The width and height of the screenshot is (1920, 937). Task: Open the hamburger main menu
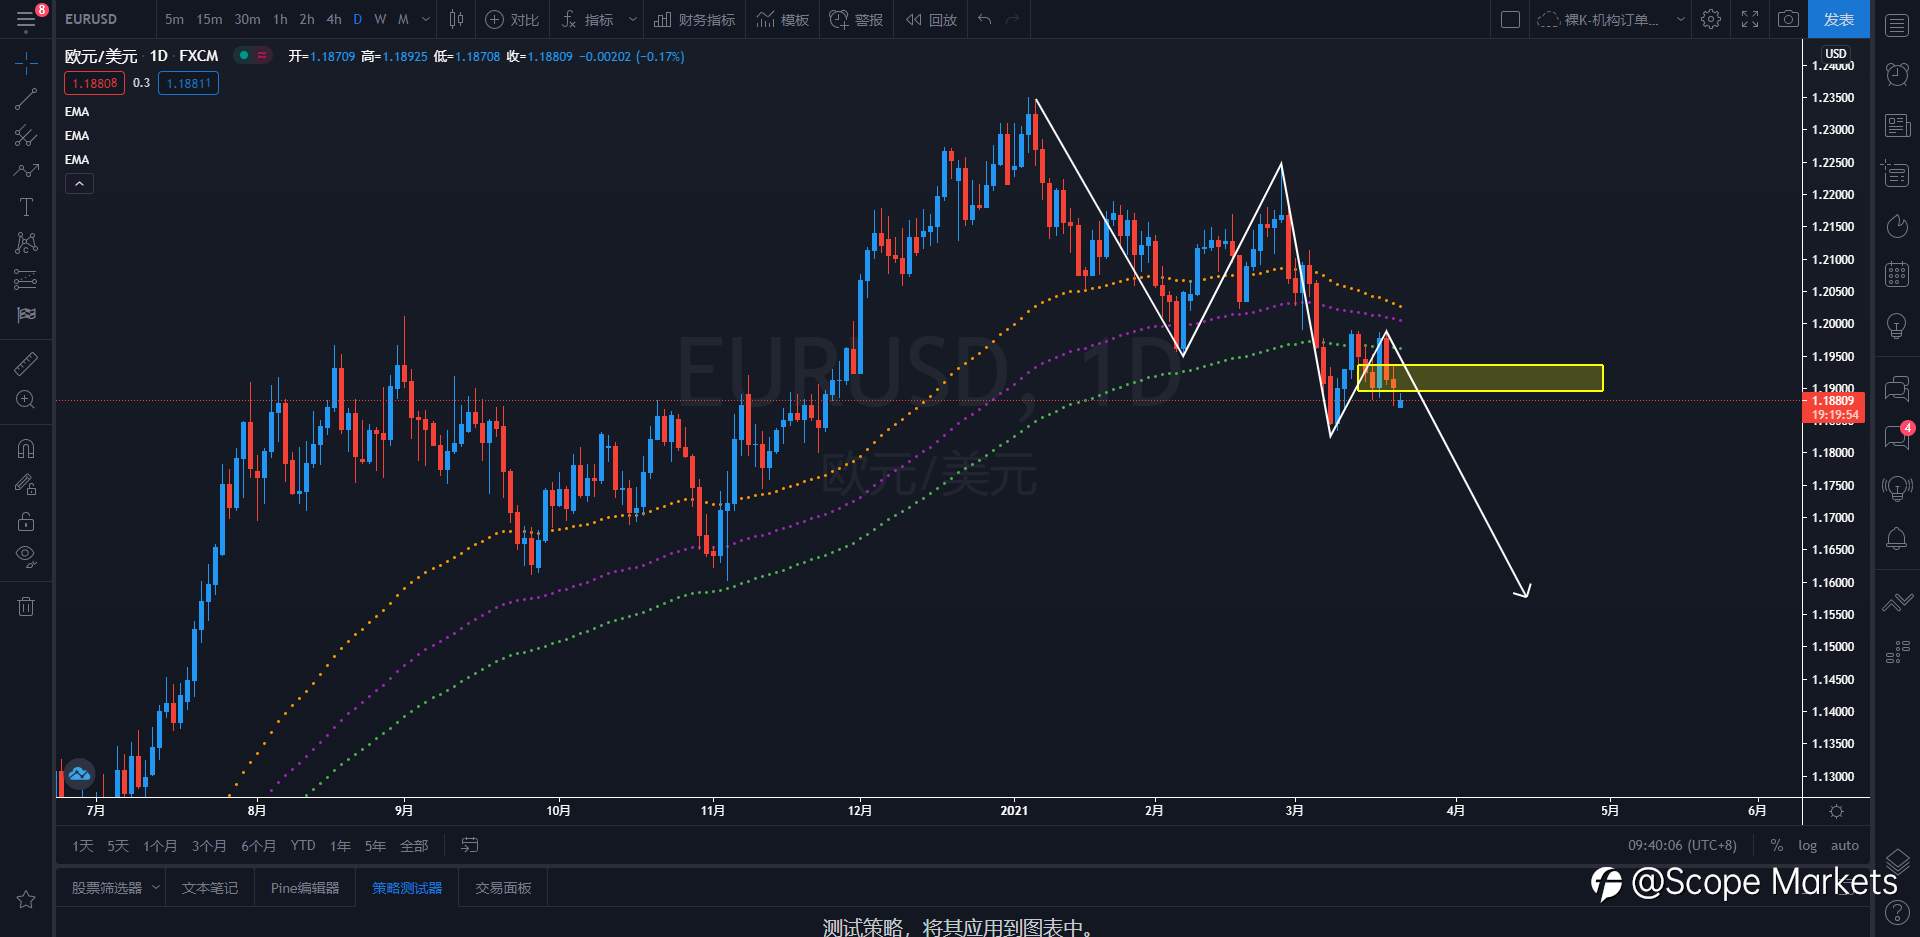tap(26, 19)
